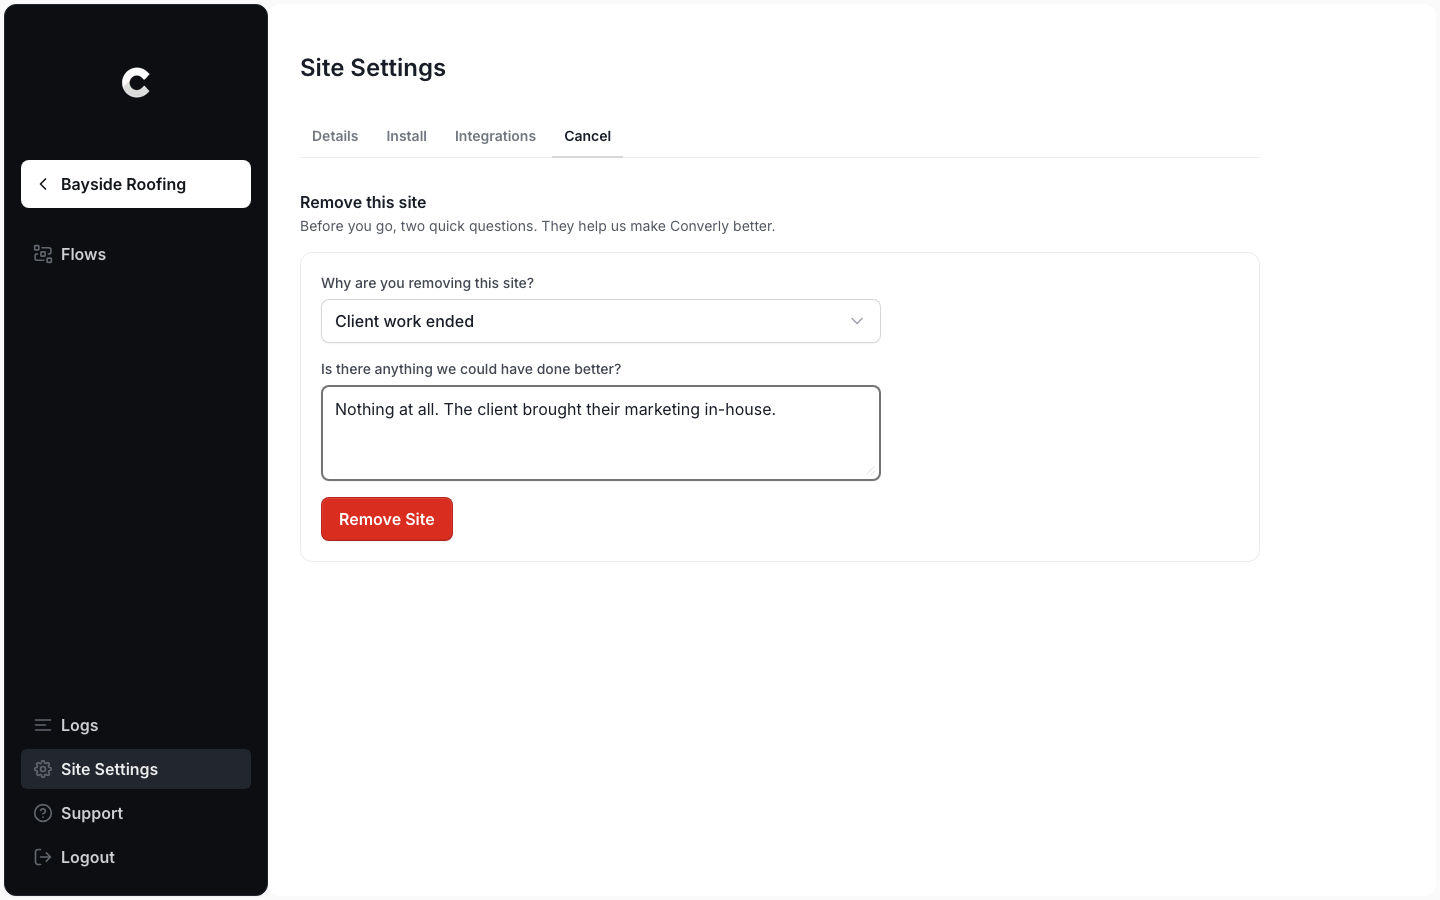Click the Logs lines icon
Viewport: 1440px width, 900px height.
(x=43, y=725)
